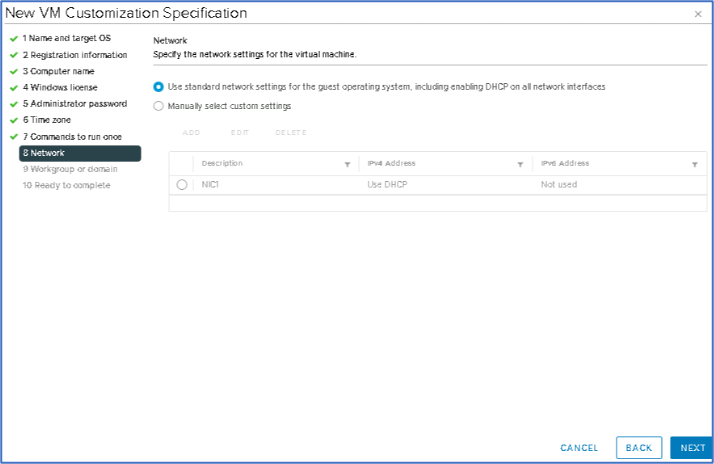Open the IPv6 Address column filter icon
Screen dimensions: 714x464
(x=694, y=164)
